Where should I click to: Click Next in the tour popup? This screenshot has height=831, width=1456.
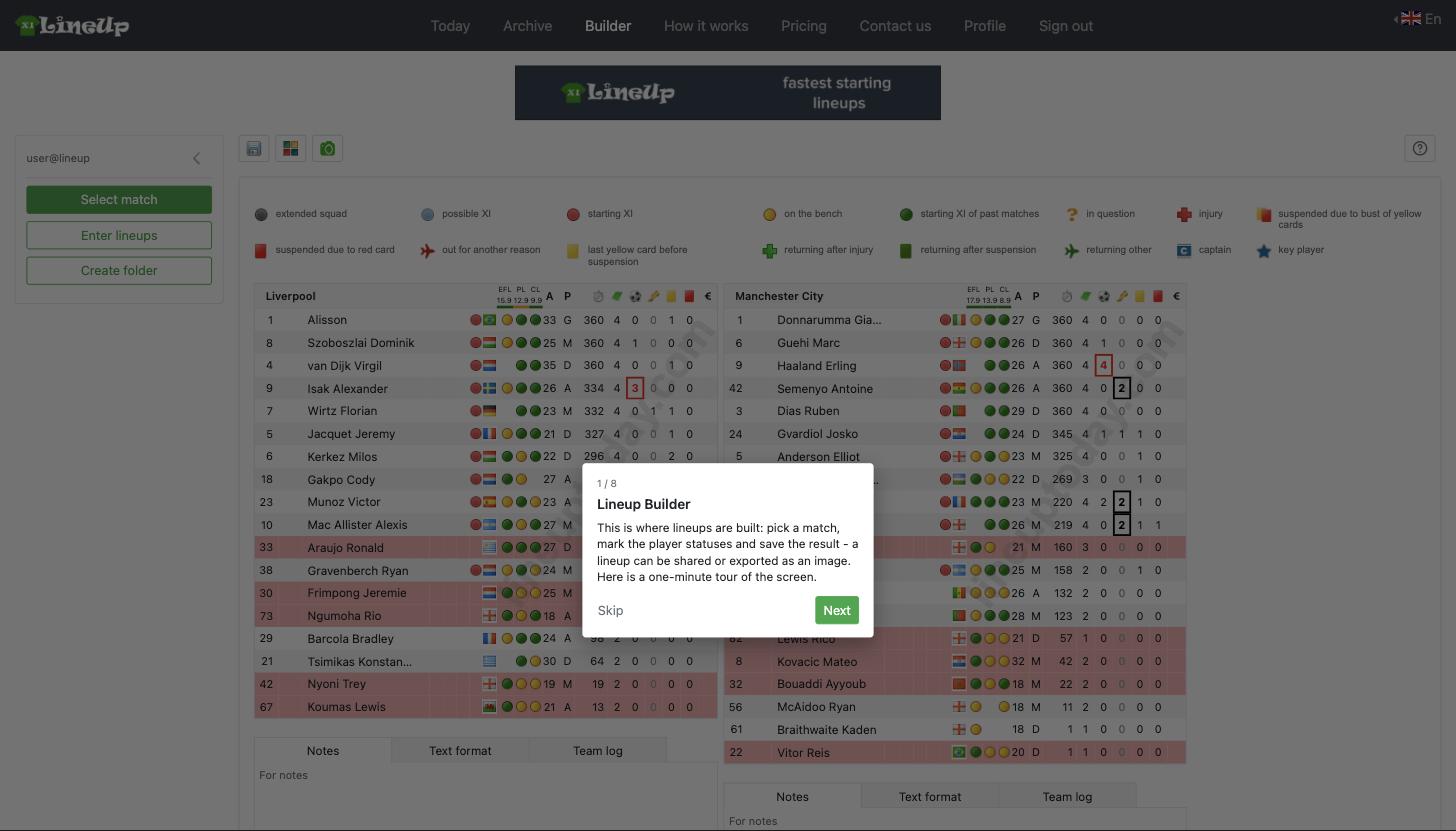(x=837, y=610)
